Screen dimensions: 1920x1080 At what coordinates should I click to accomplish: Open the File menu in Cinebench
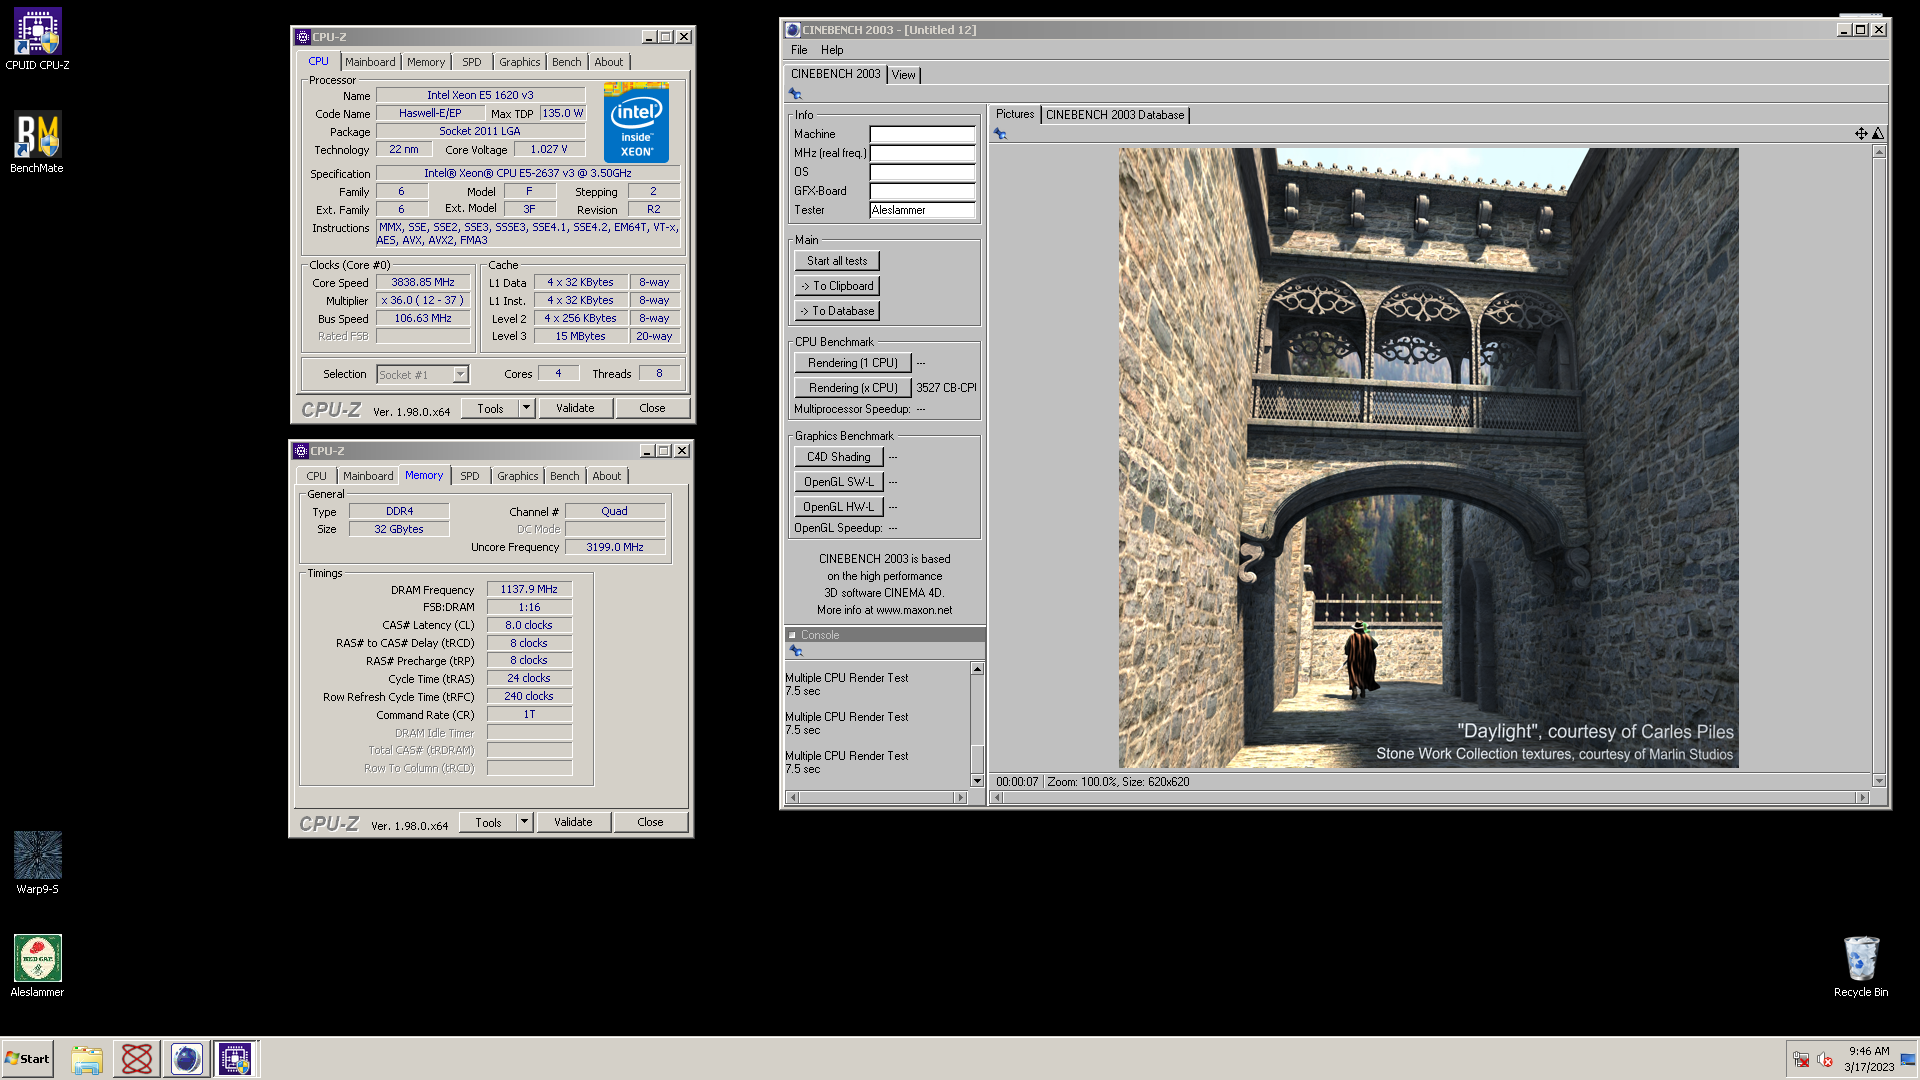799,50
